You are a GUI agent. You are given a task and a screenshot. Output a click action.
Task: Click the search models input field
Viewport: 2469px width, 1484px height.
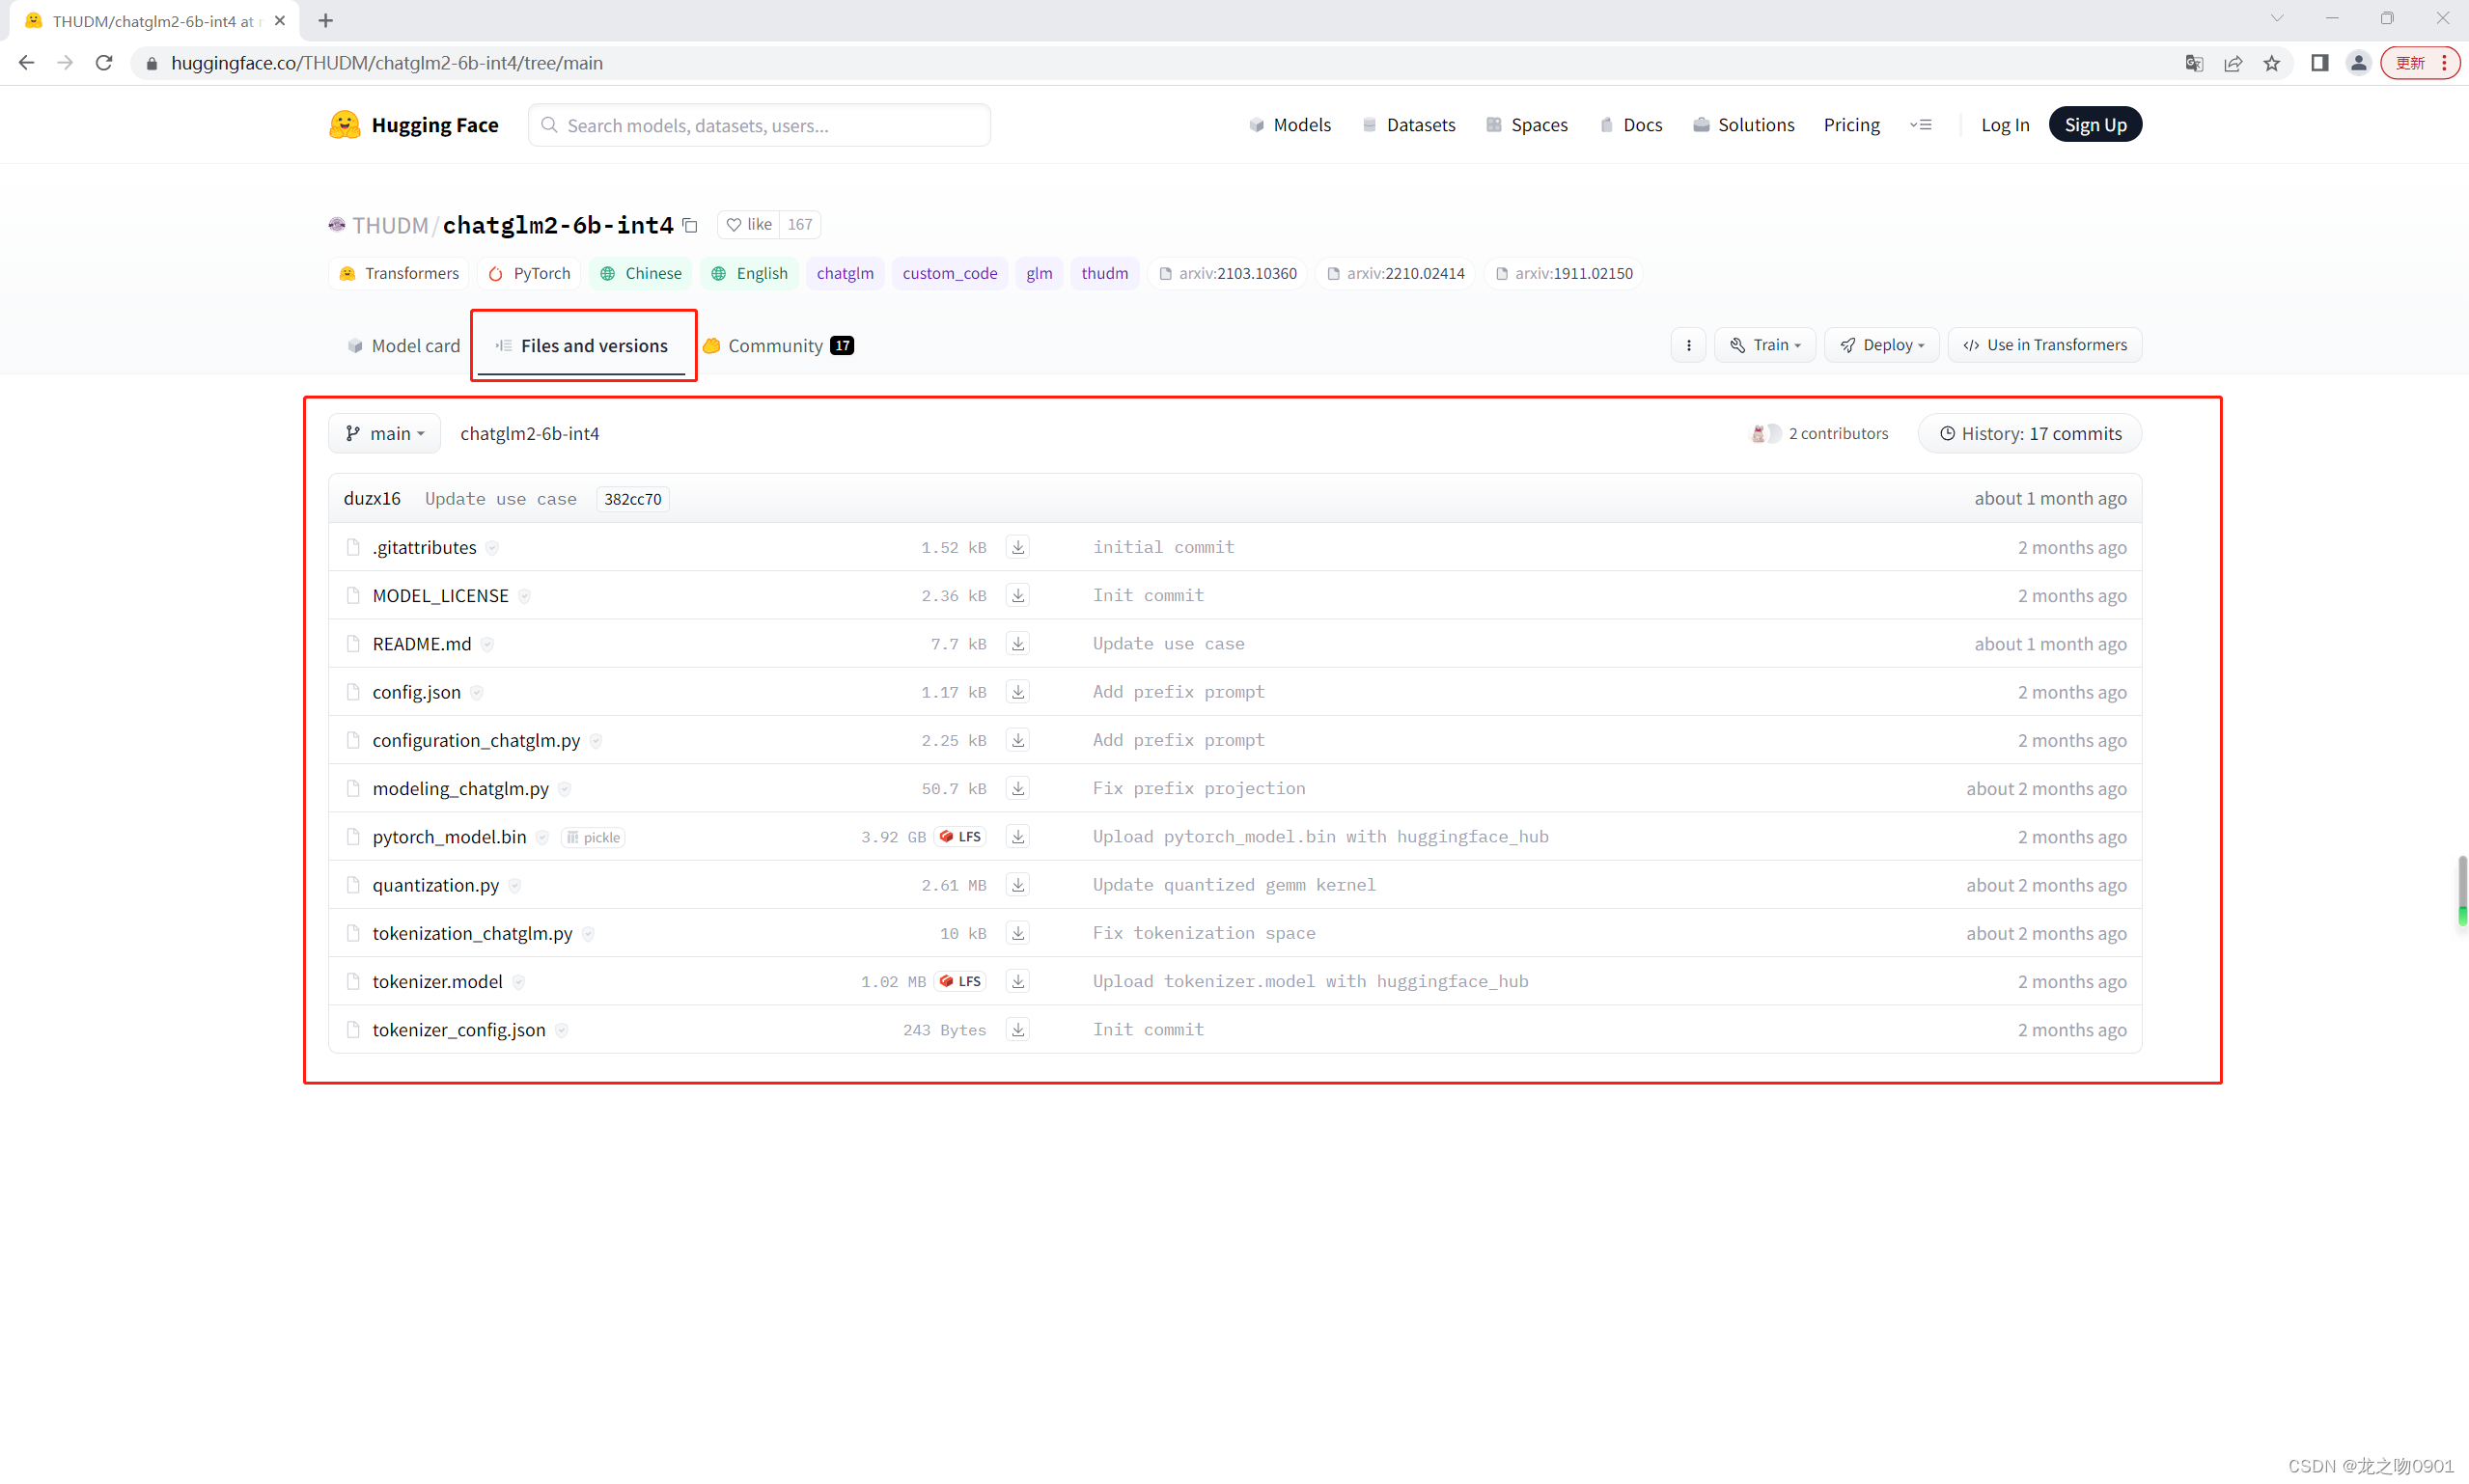[x=760, y=125]
